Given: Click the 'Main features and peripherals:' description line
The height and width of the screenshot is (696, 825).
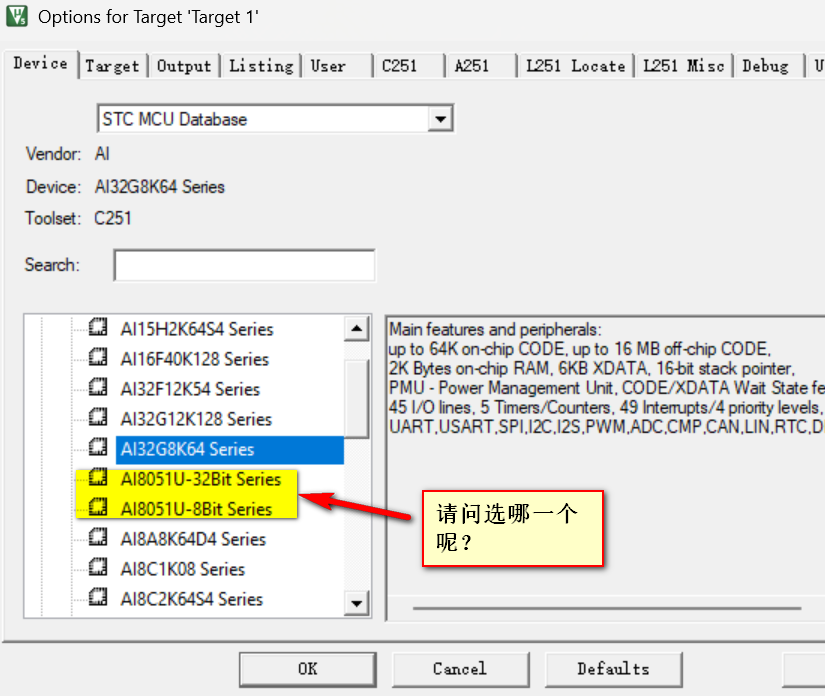Looking at the screenshot, I should click(x=495, y=329).
